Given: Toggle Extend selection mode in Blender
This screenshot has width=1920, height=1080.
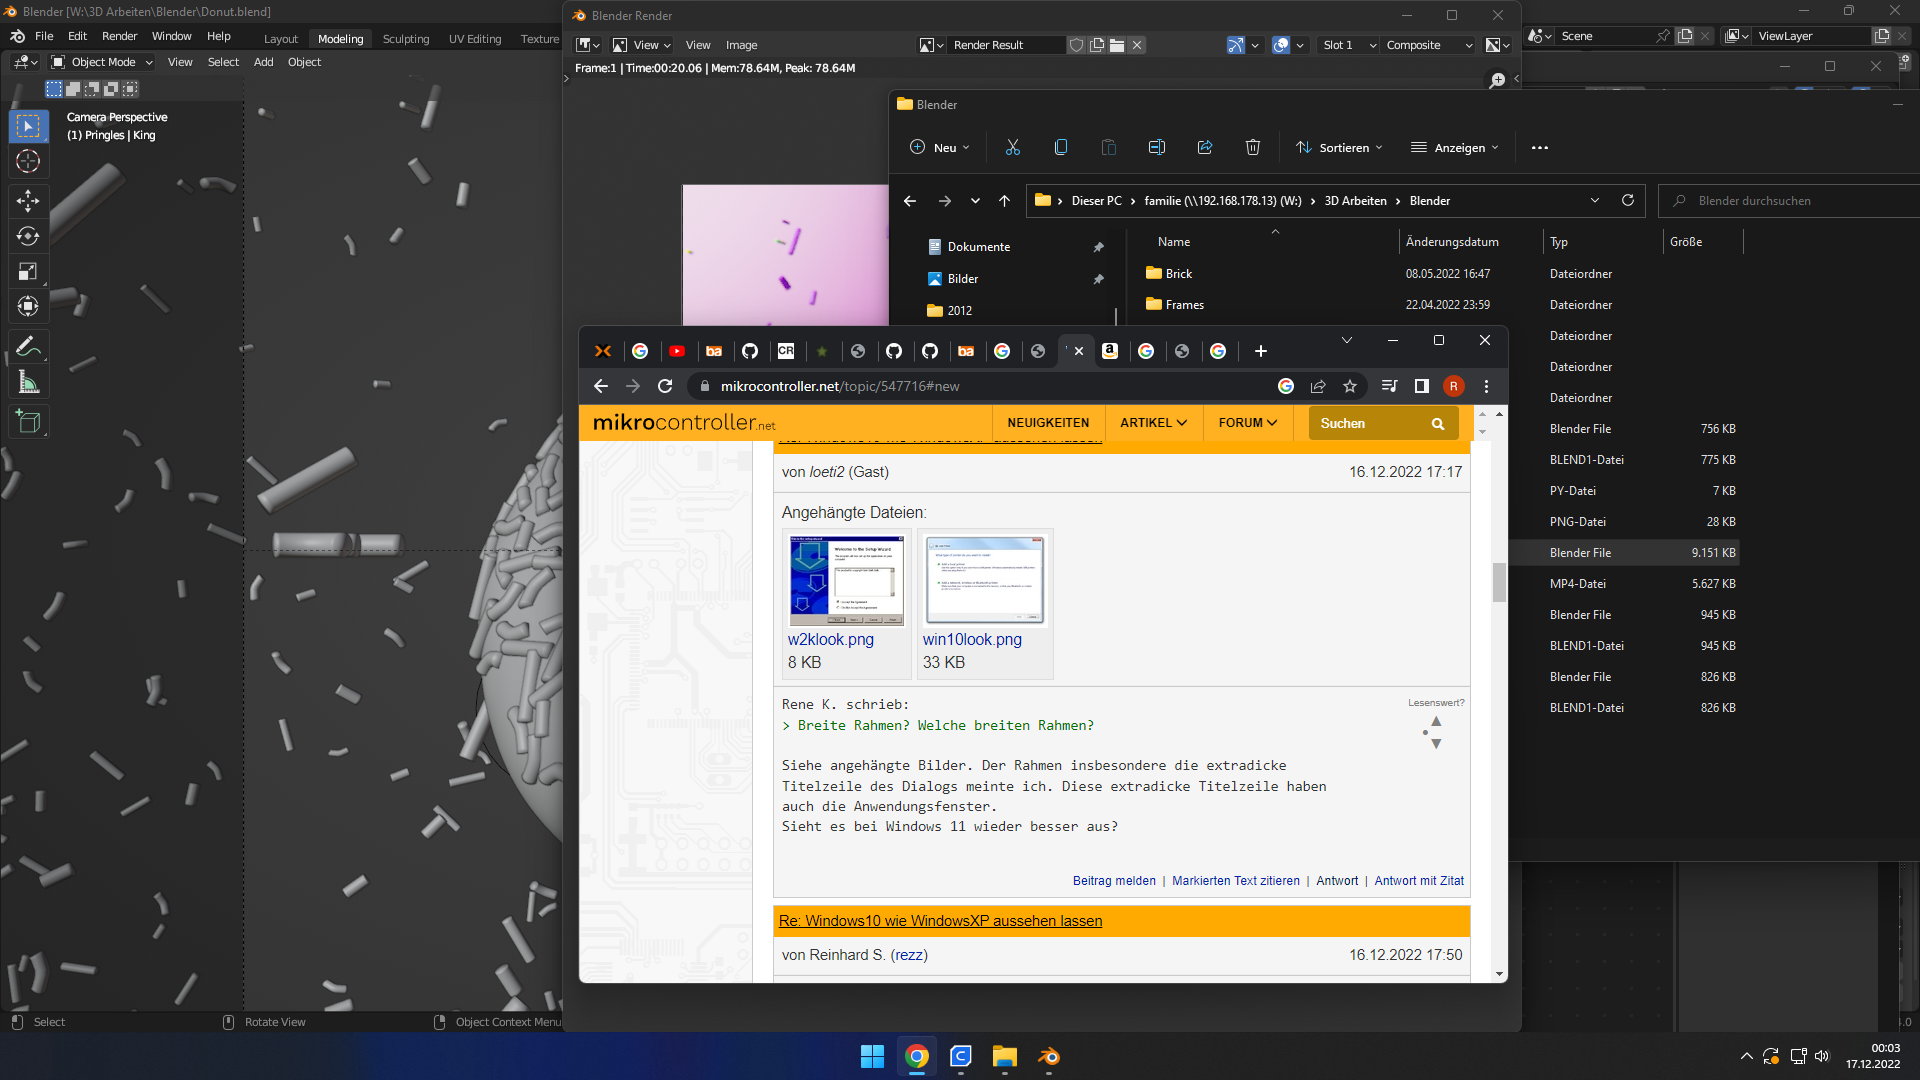Looking at the screenshot, I should (73, 89).
